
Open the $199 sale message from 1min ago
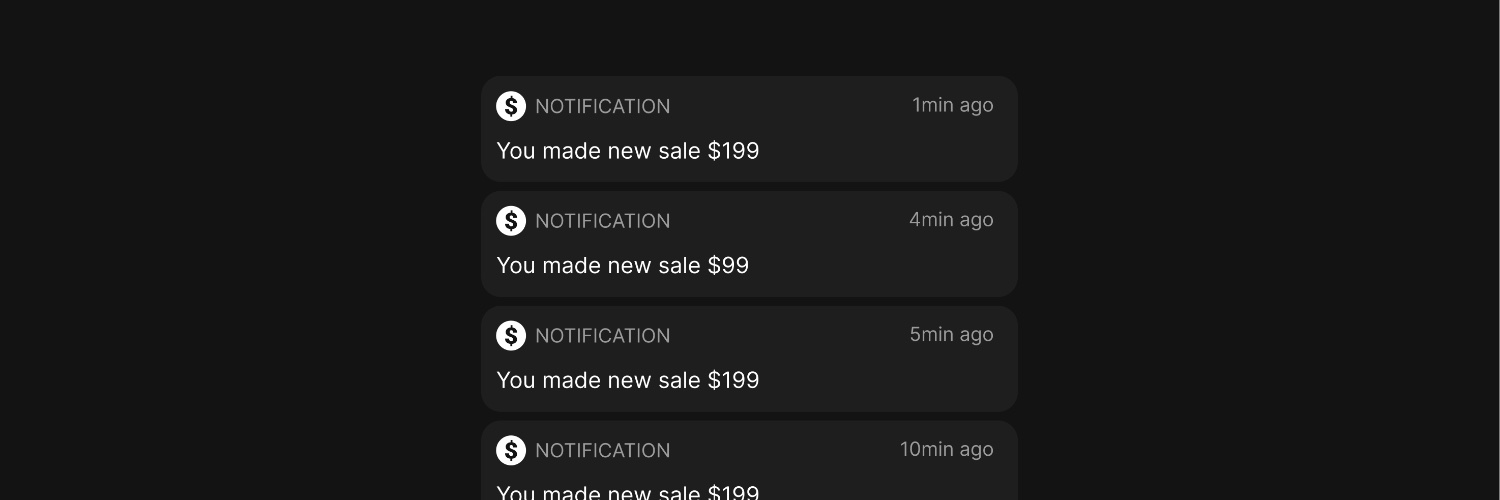coord(628,151)
